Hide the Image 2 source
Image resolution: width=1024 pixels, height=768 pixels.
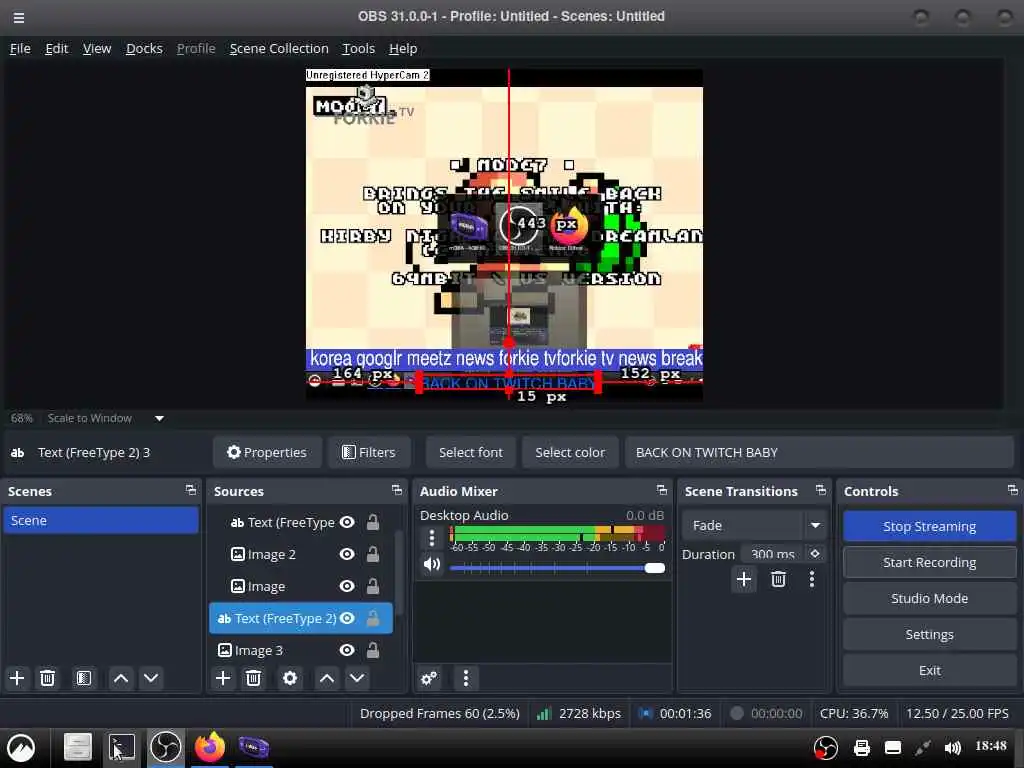point(347,554)
